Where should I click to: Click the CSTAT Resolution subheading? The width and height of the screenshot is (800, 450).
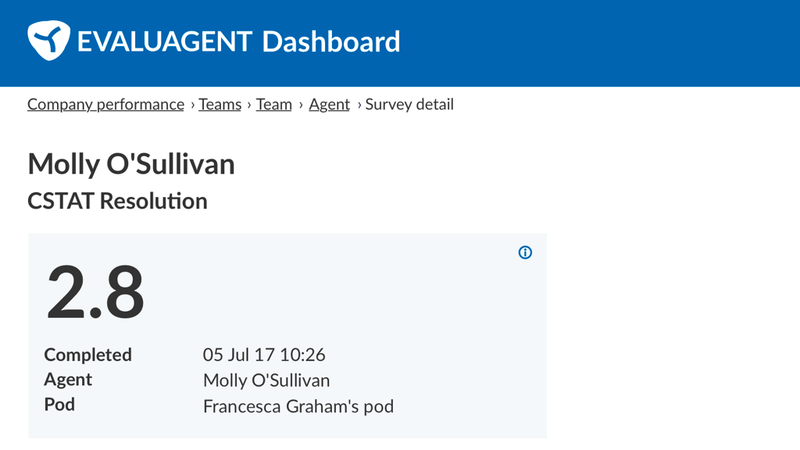(x=117, y=201)
